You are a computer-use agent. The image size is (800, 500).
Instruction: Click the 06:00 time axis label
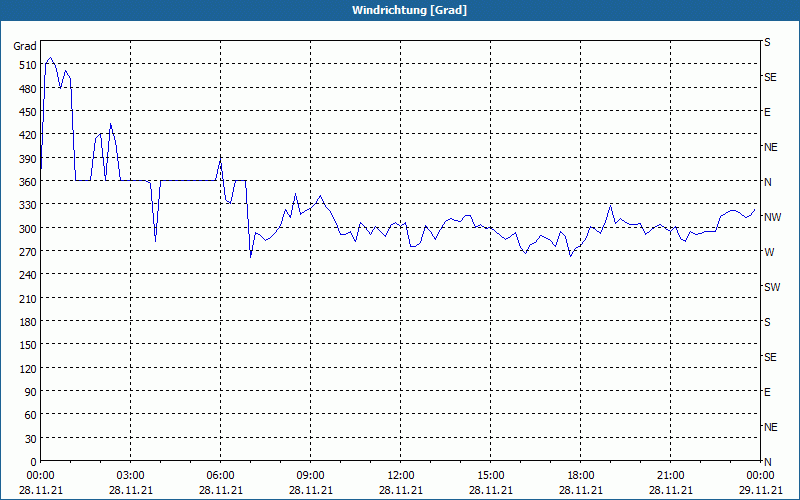pyautogui.click(x=221, y=475)
